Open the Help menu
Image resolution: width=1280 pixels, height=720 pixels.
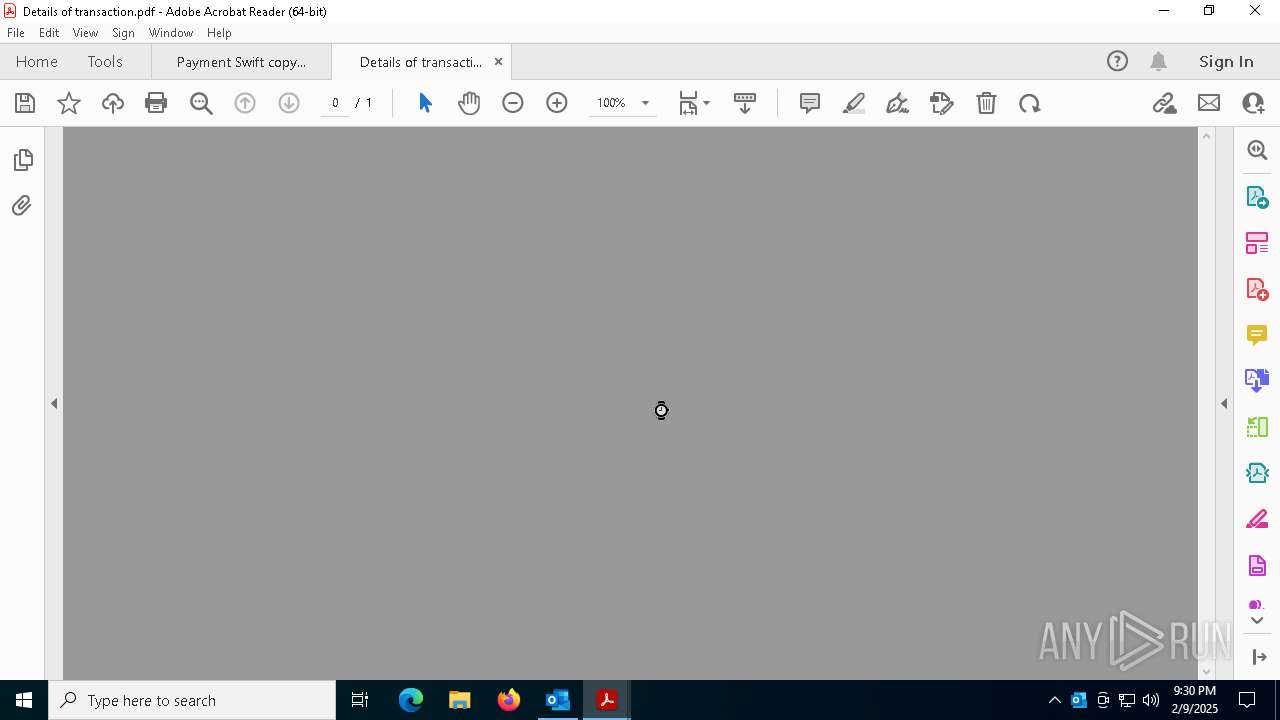pos(219,33)
